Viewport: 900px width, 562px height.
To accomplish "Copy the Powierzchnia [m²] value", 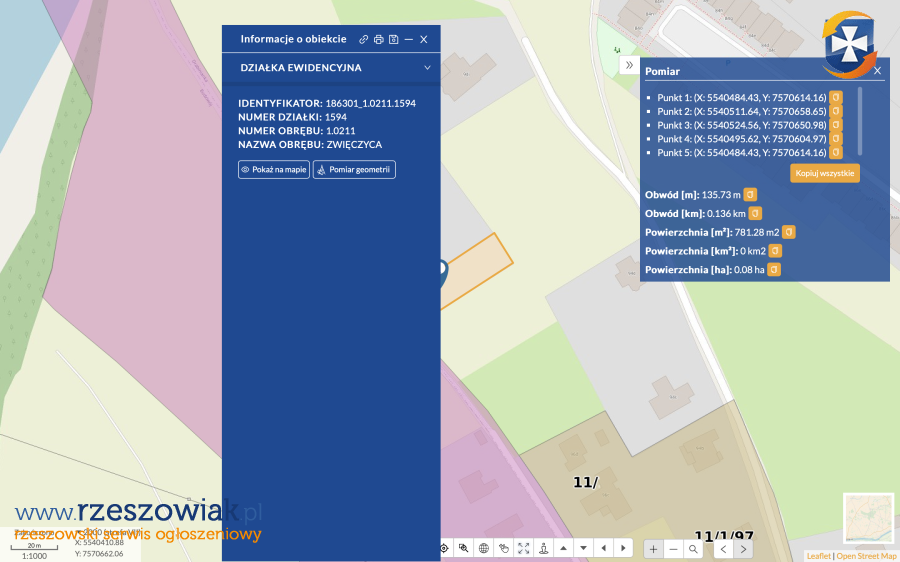I will (x=788, y=232).
